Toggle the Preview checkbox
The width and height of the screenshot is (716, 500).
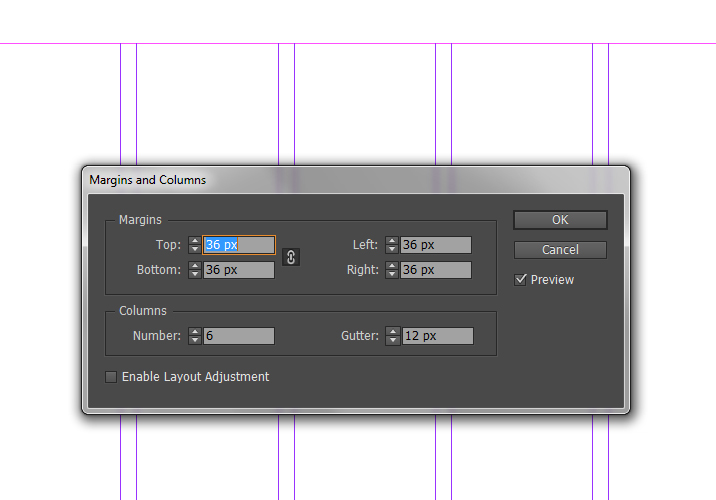(x=521, y=279)
